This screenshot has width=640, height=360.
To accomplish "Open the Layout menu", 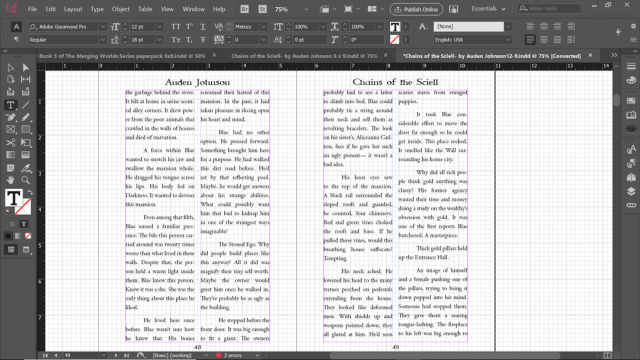I will click(x=73, y=9).
